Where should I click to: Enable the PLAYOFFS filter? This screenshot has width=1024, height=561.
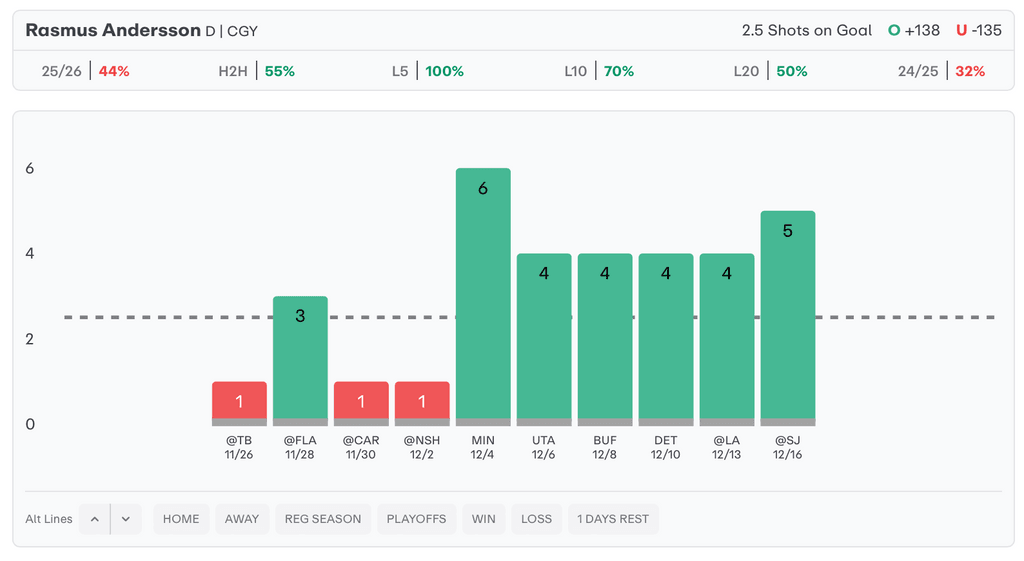click(x=416, y=519)
